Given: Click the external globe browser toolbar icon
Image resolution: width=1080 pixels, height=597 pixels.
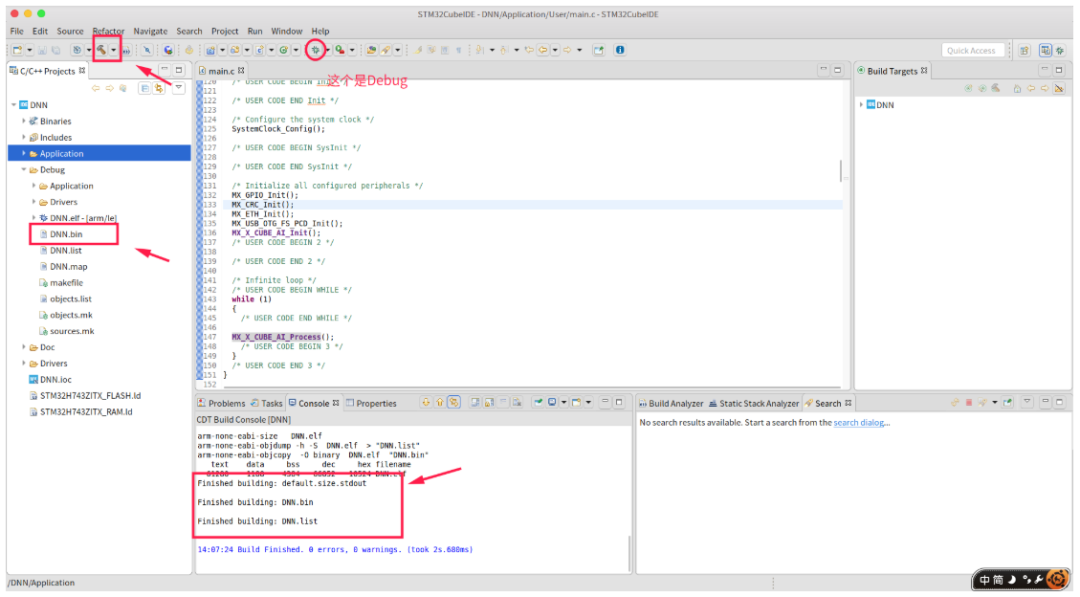Looking at the screenshot, I should click(x=168, y=50).
